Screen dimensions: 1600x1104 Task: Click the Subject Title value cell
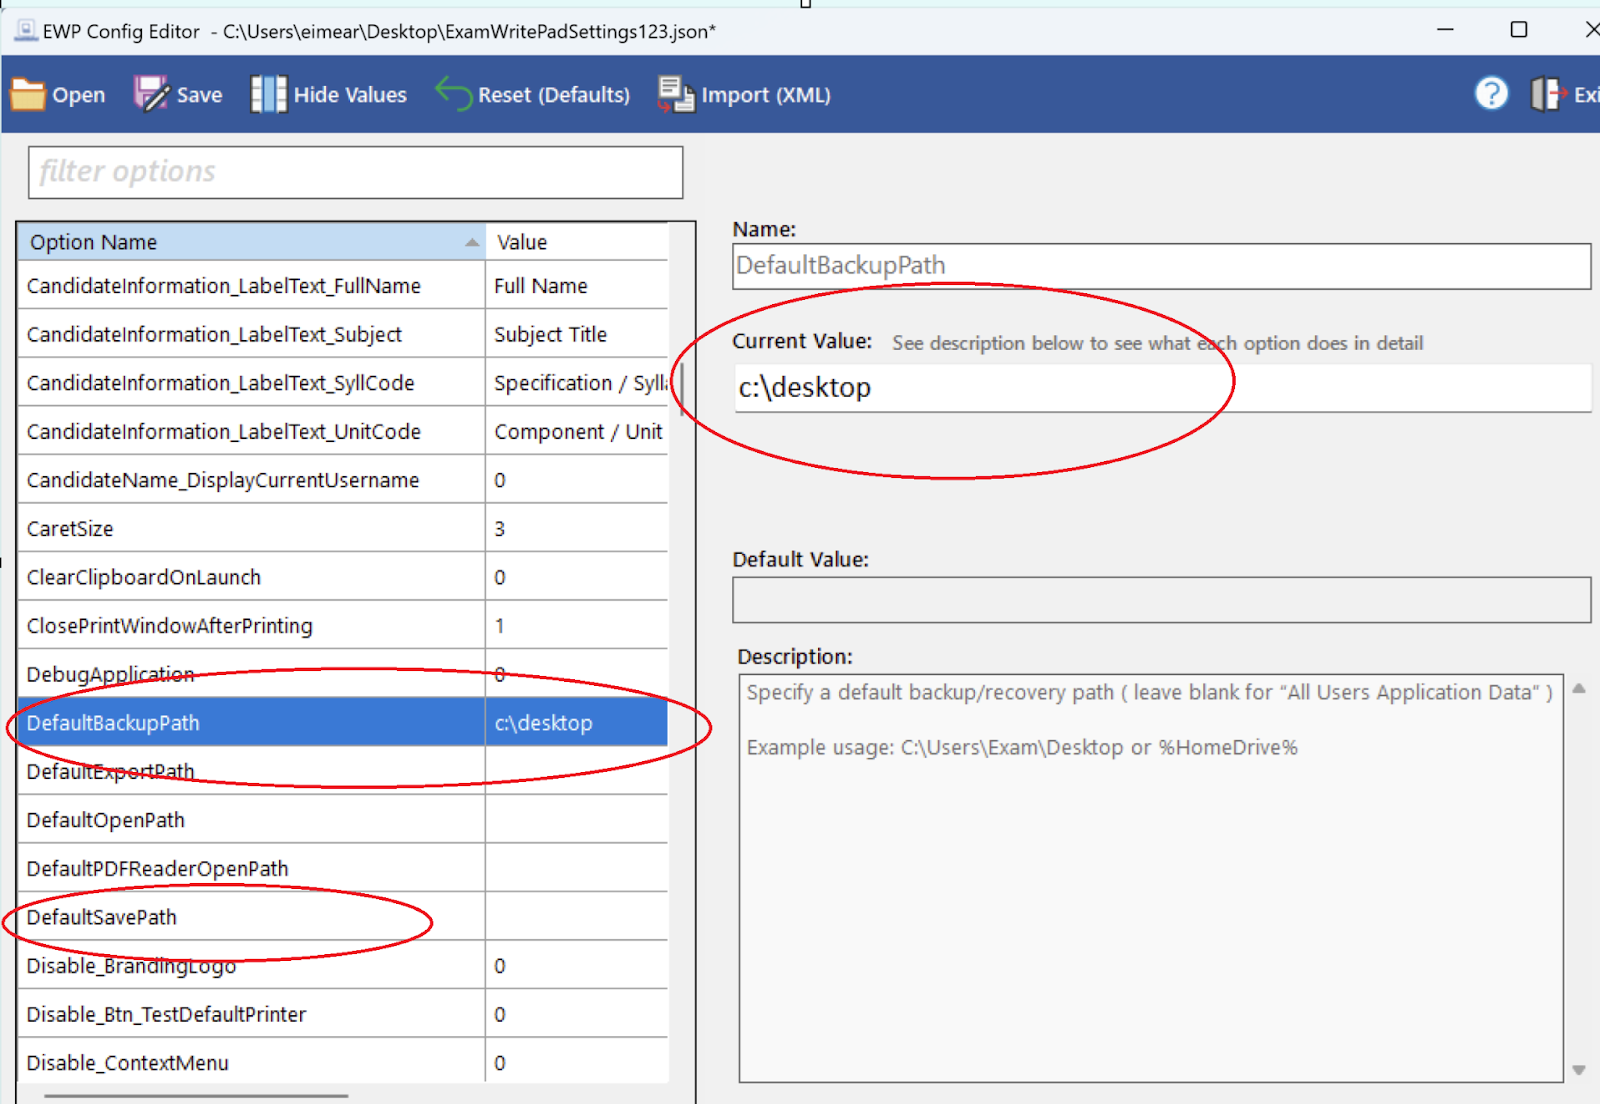point(577,334)
